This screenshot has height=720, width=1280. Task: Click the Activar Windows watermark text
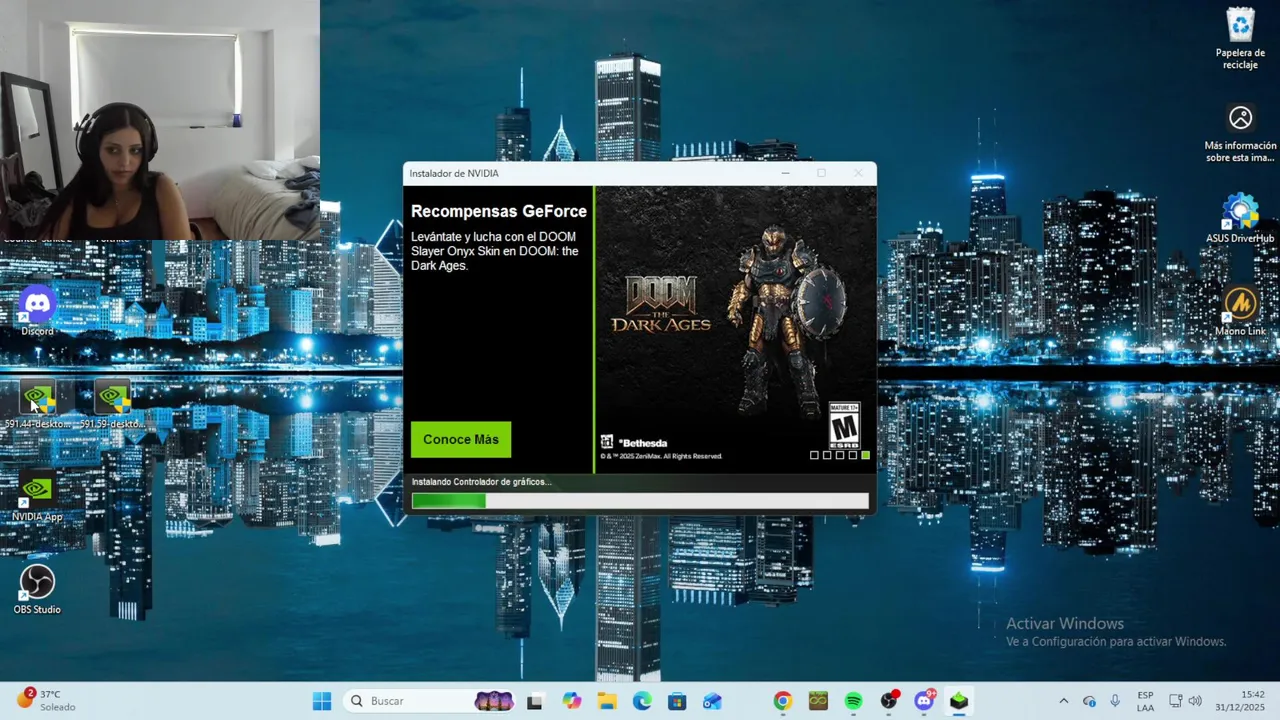(1065, 624)
